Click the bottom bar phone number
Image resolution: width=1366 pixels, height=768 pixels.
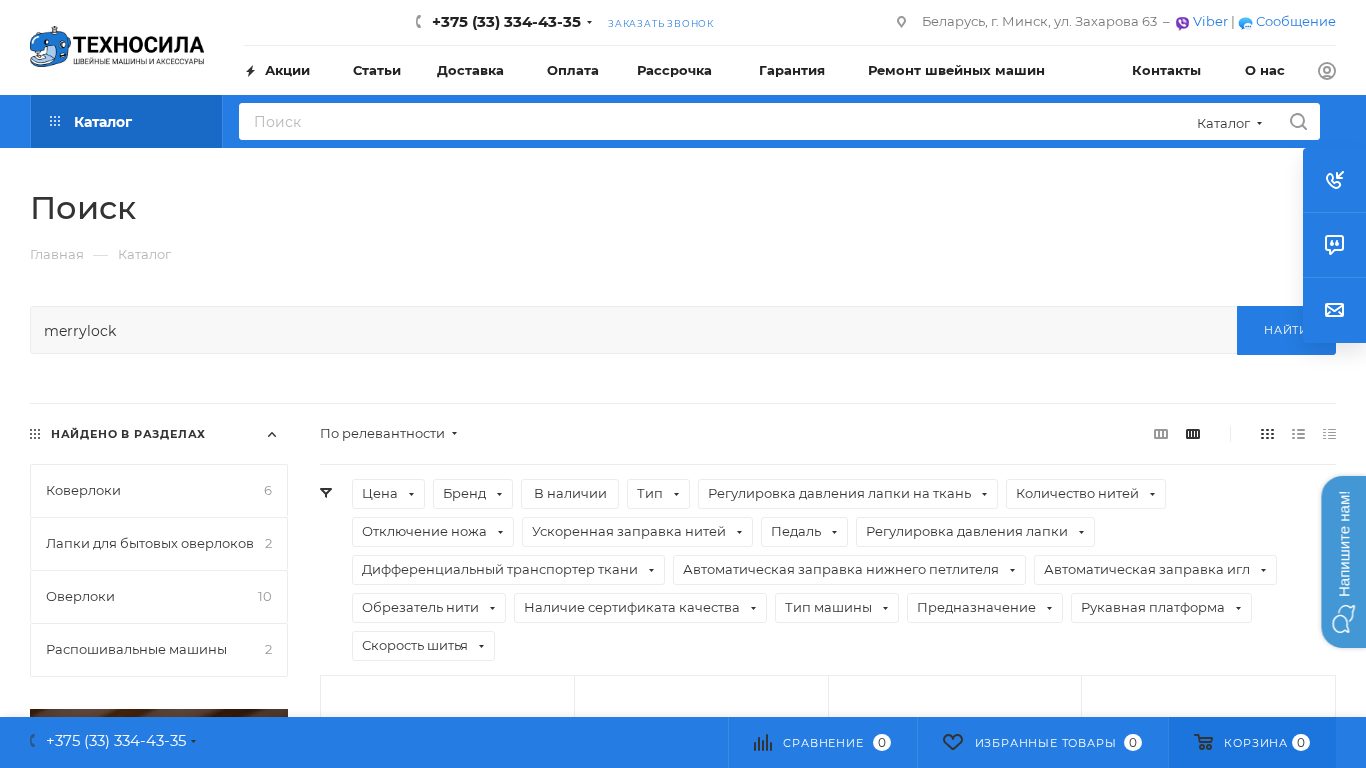[x=116, y=741]
